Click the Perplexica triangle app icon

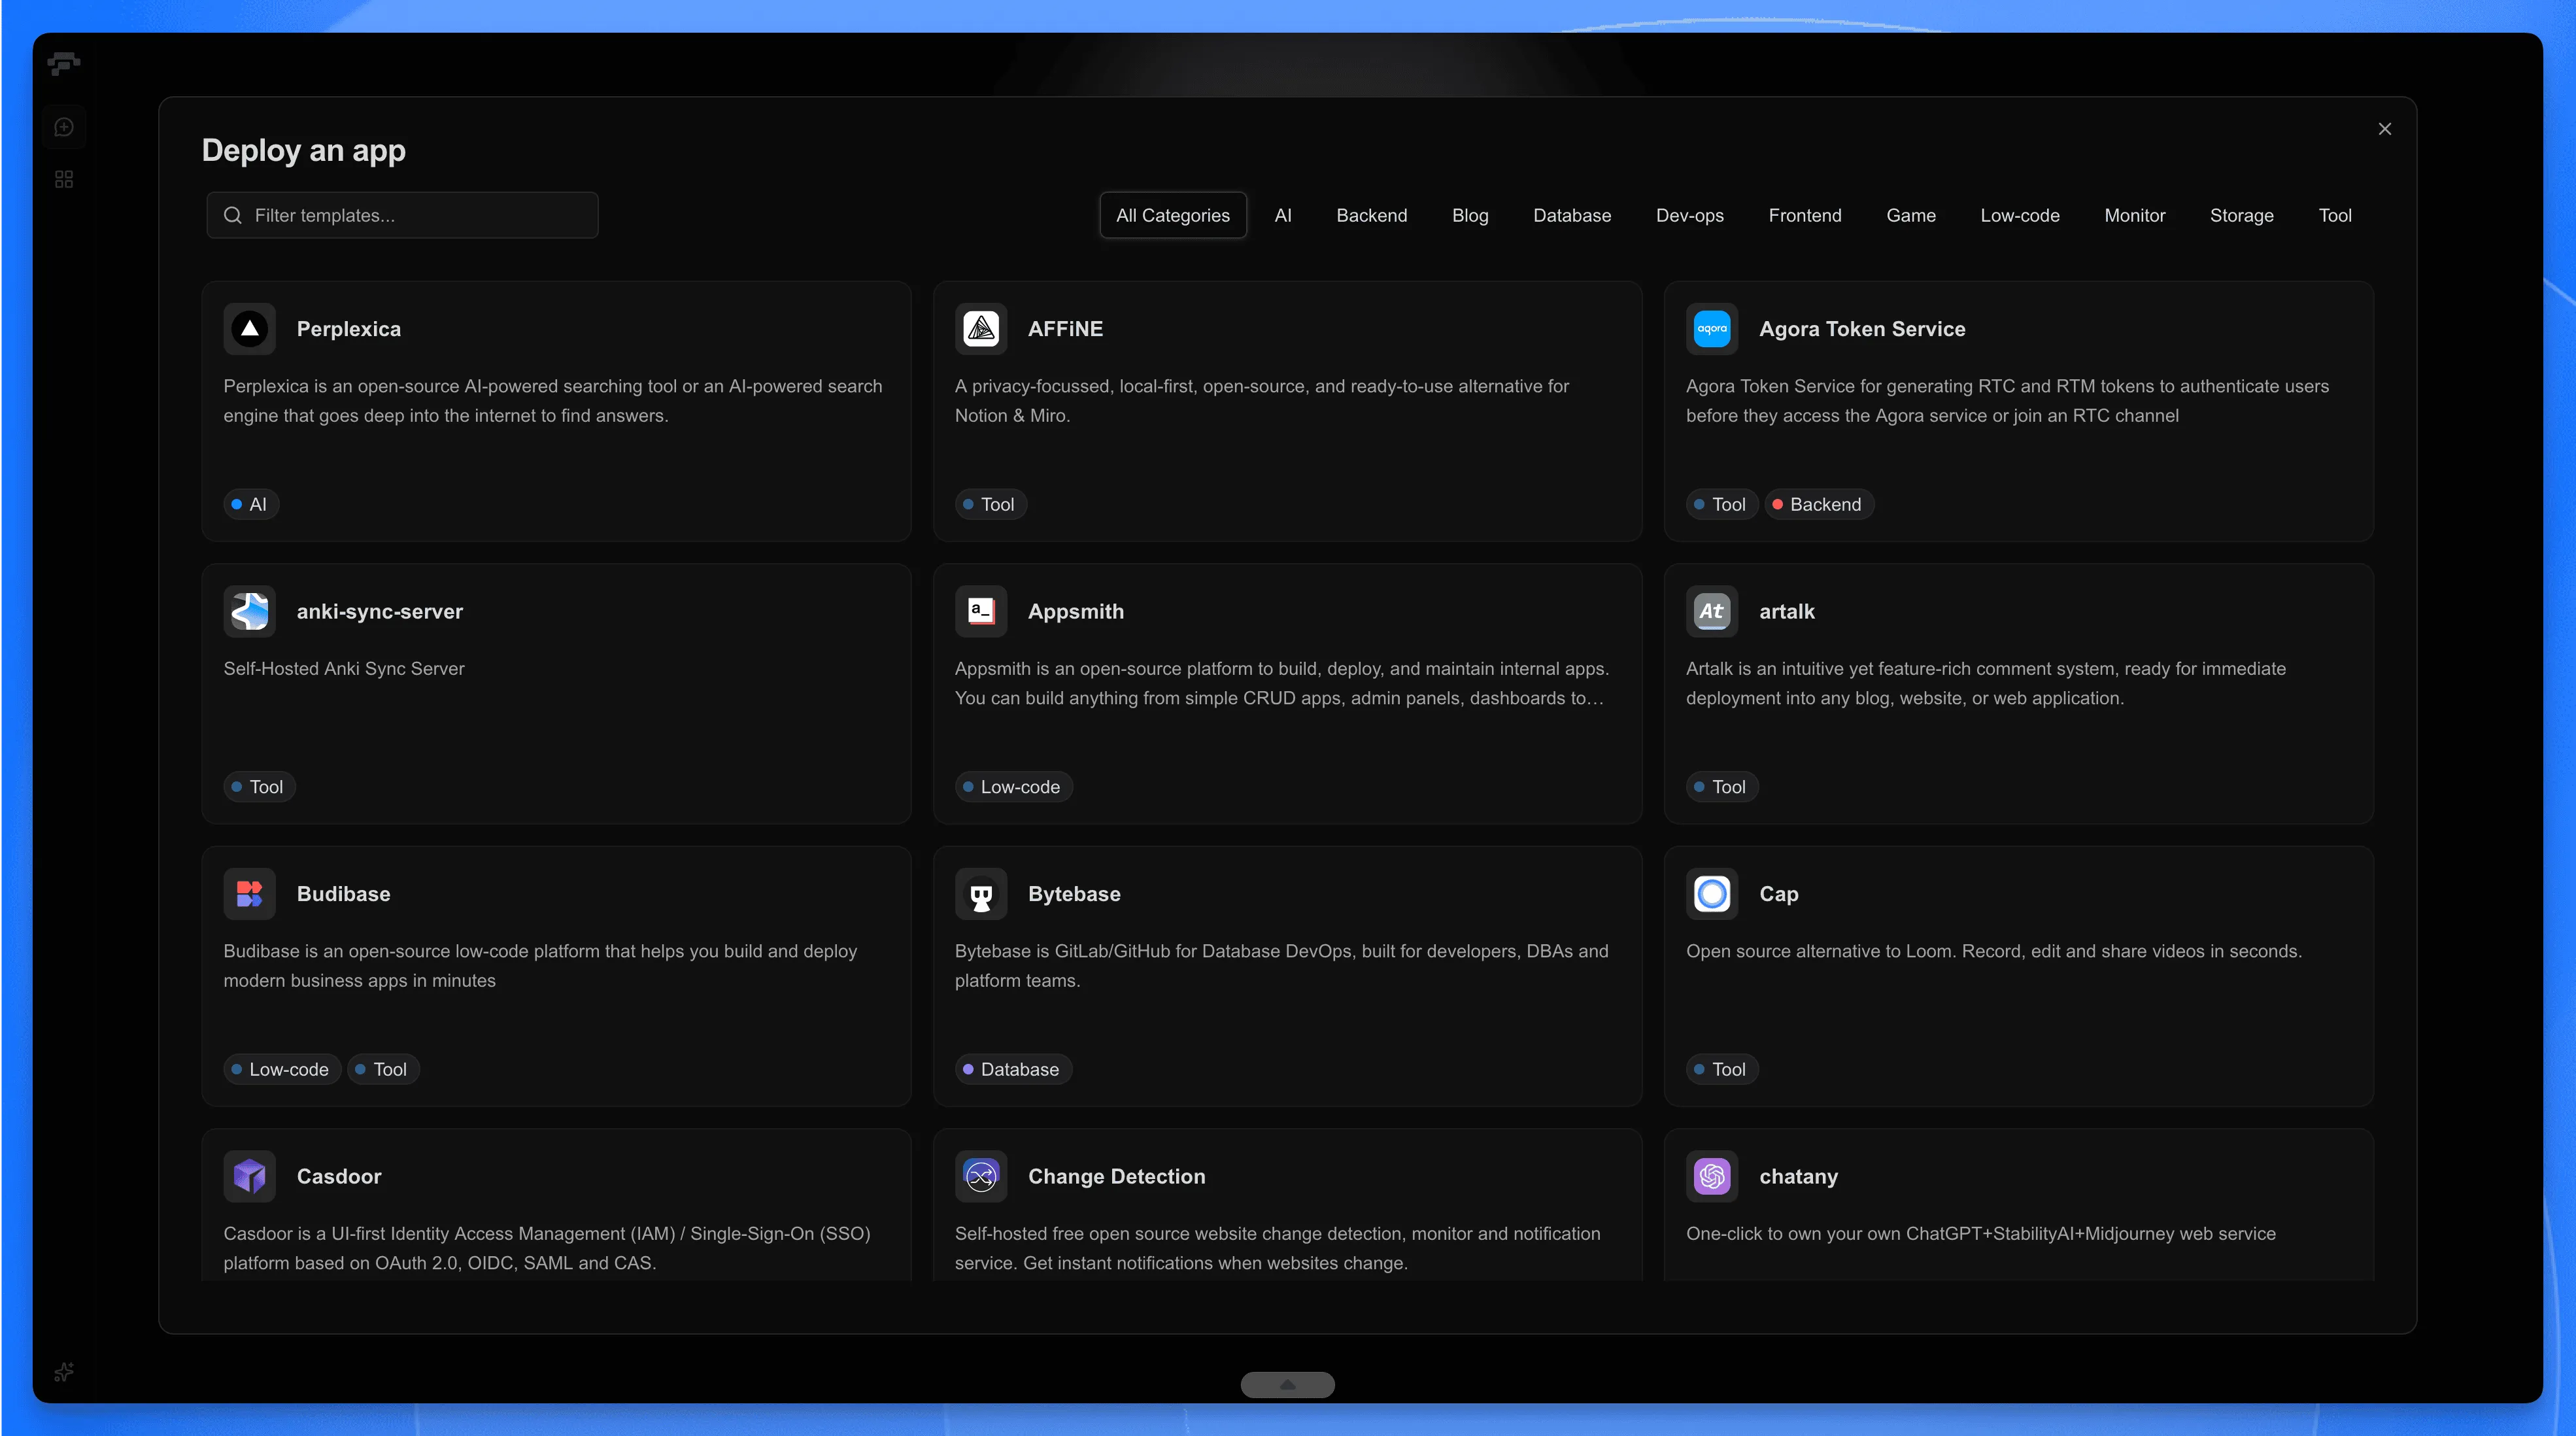click(x=249, y=329)
